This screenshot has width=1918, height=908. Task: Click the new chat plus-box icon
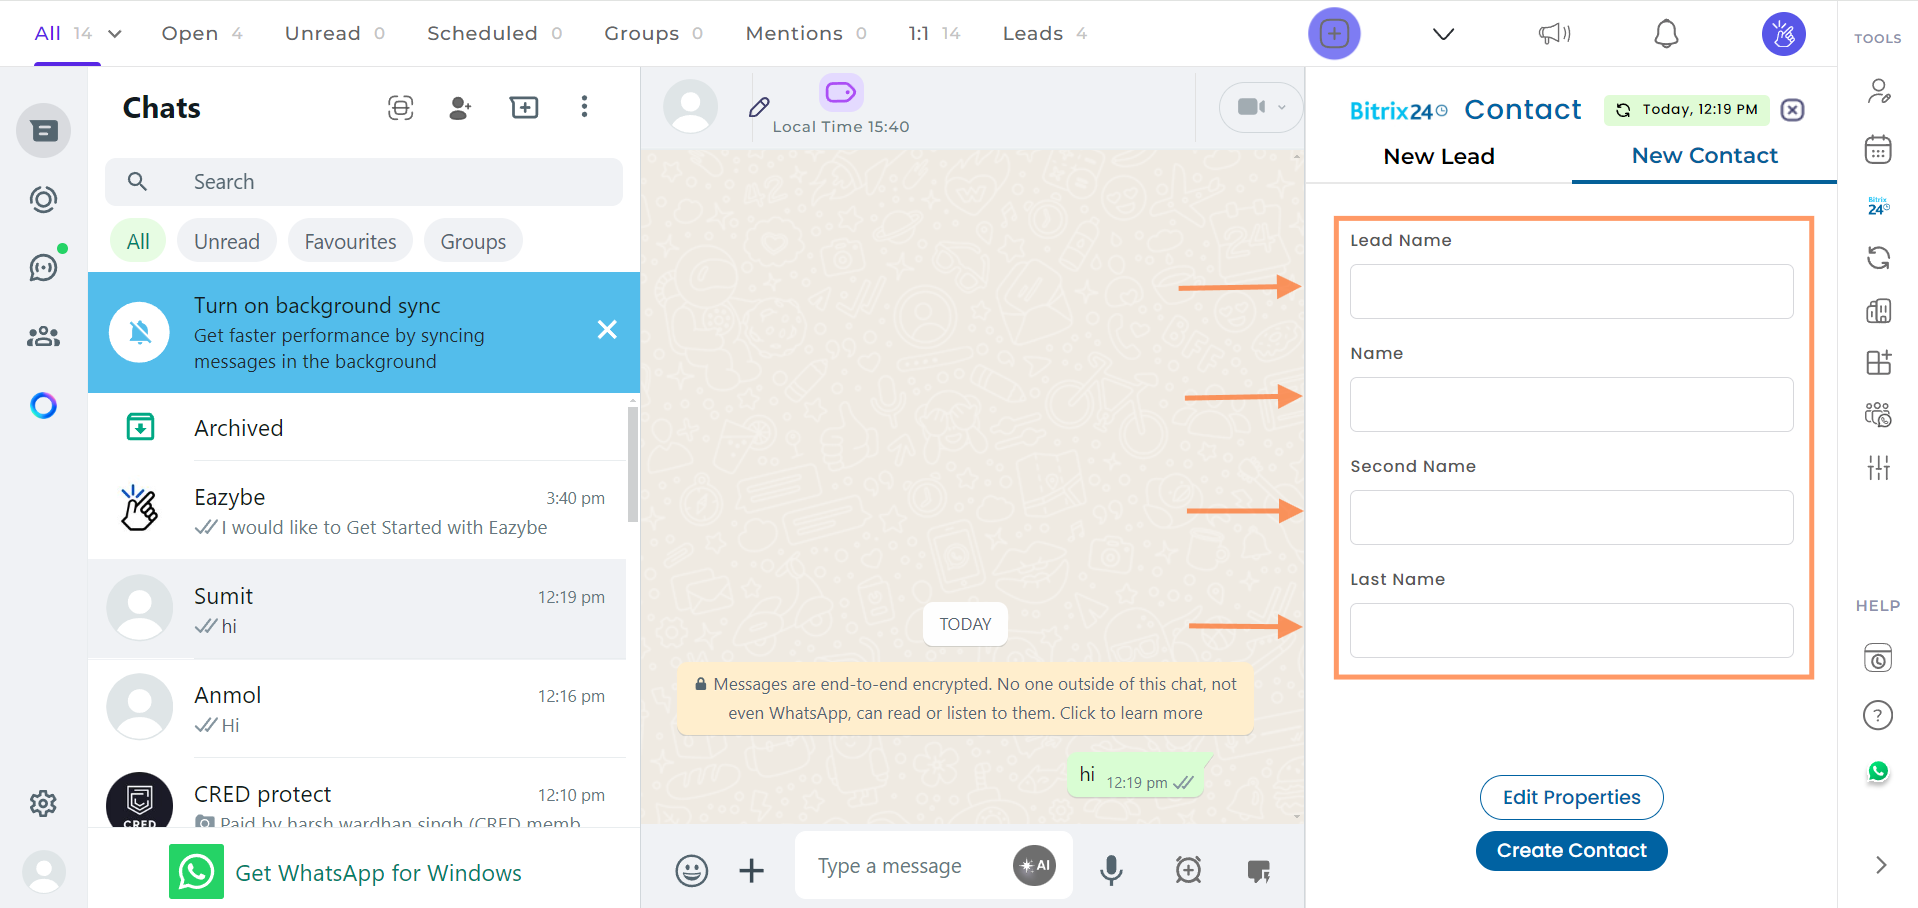524,107
